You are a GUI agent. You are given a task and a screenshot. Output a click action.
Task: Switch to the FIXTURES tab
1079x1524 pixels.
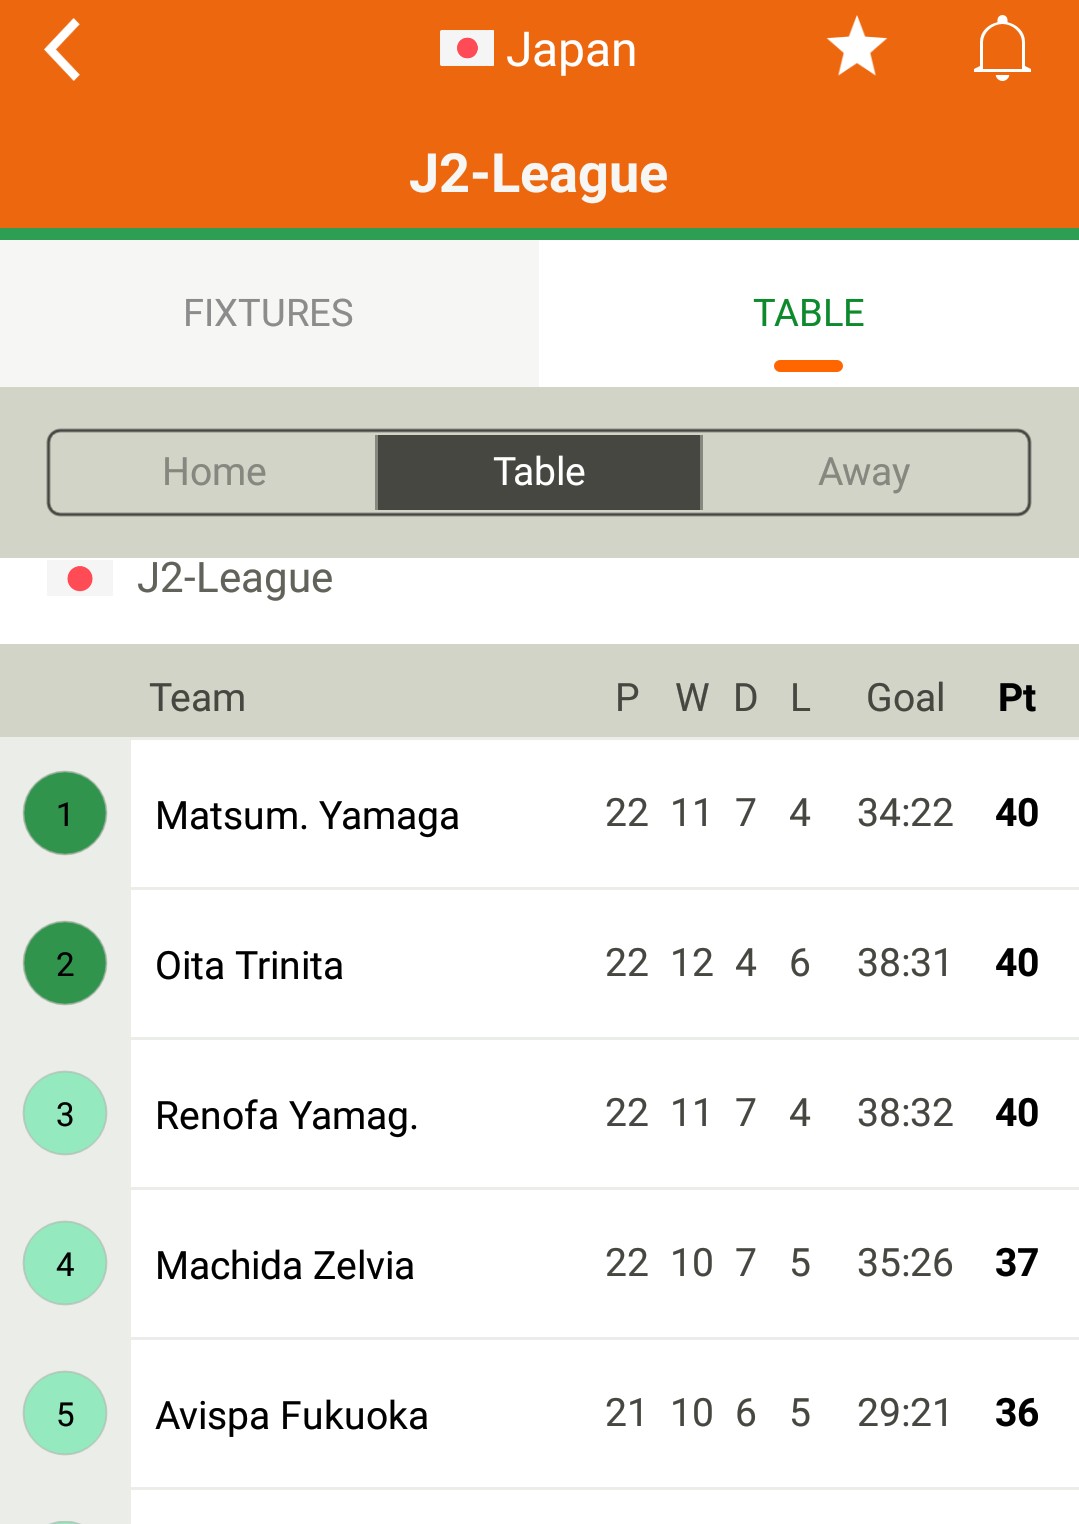point(268,313)
